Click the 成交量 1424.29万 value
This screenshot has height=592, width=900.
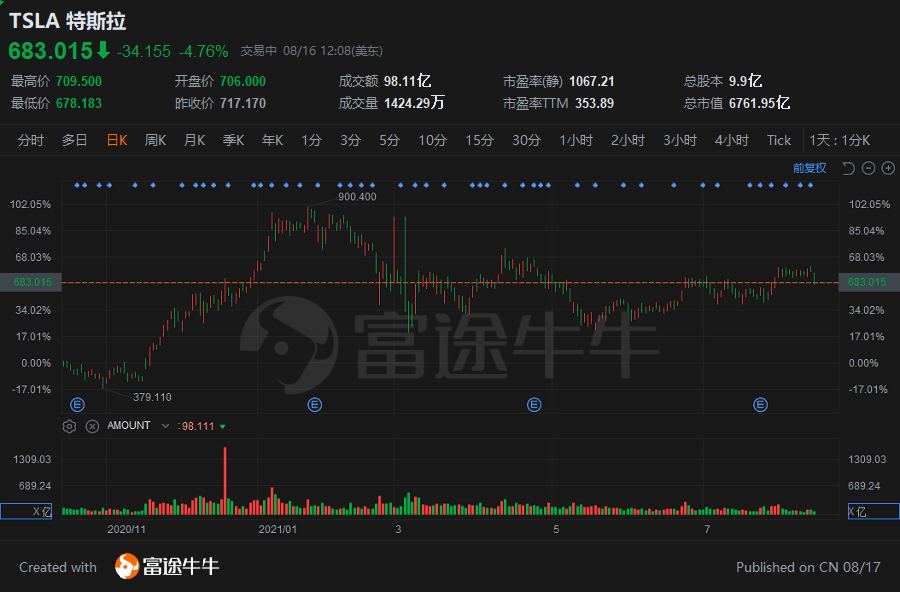click(414, 103)
